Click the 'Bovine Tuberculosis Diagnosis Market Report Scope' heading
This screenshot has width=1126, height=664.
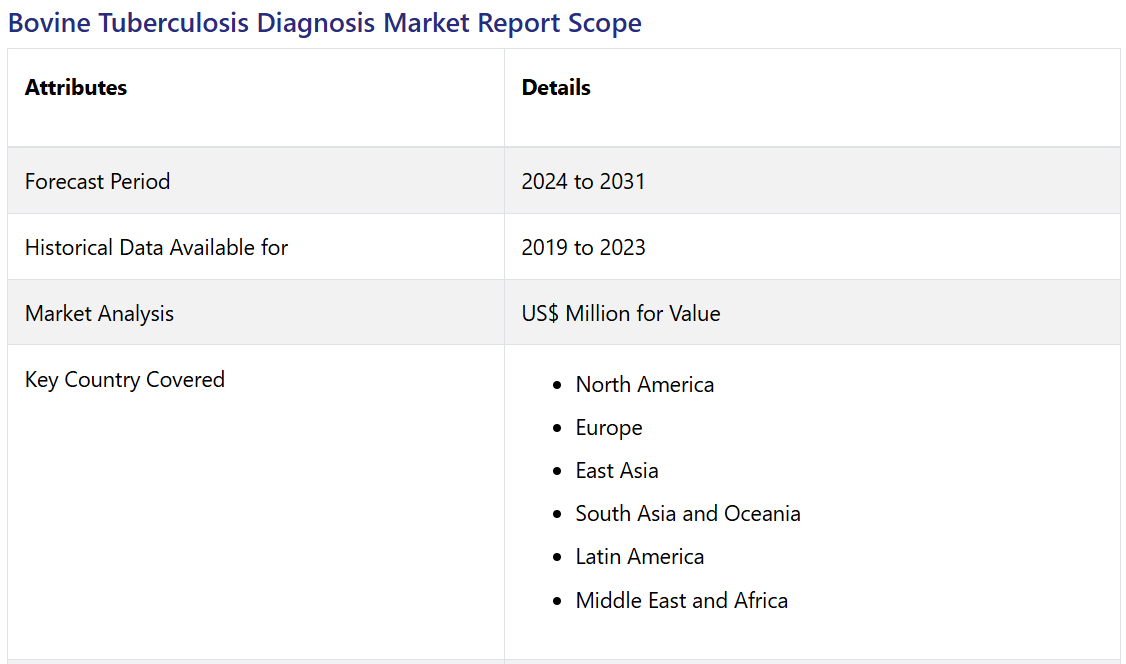point(325,23)
